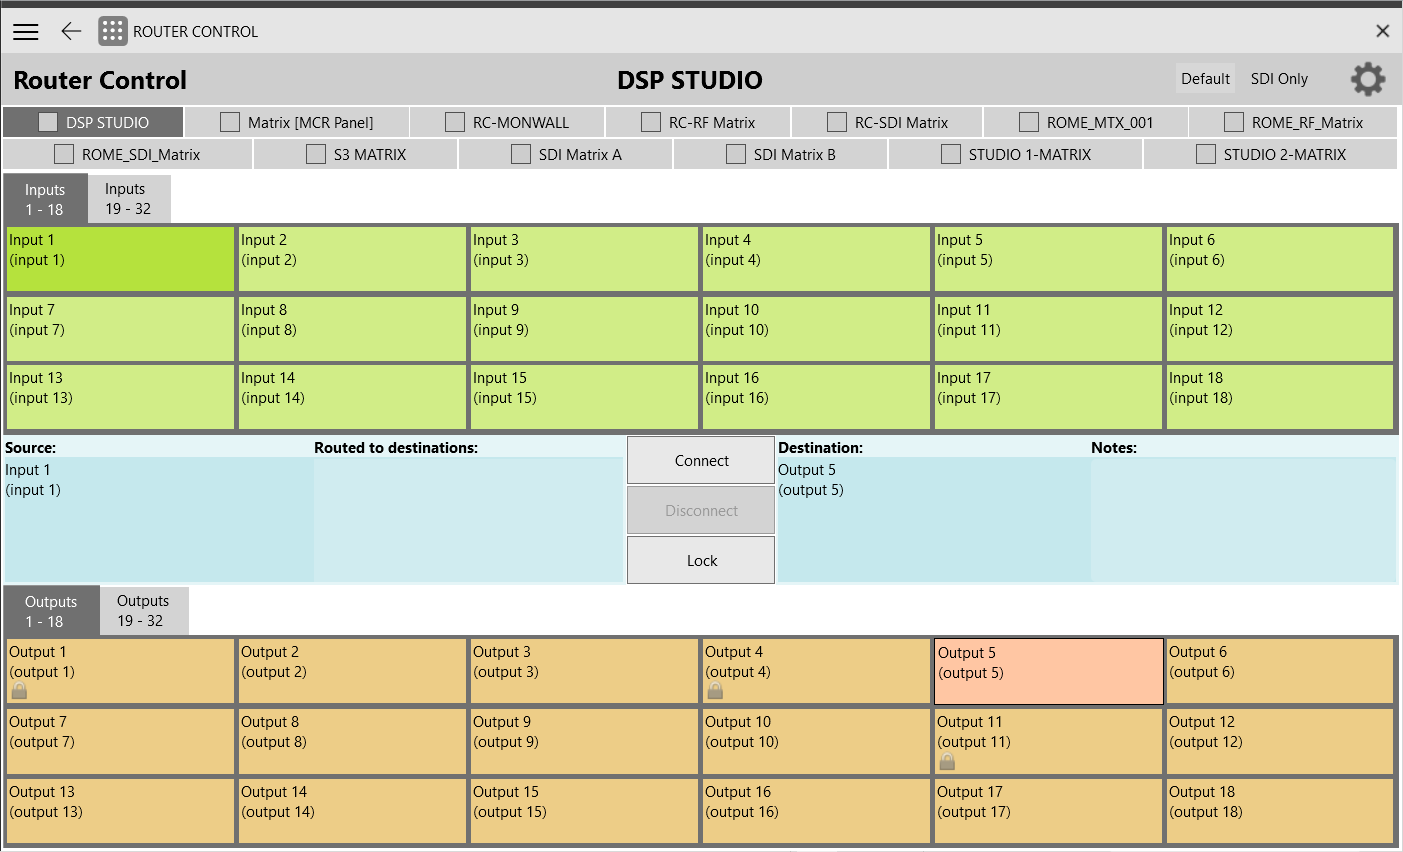The height and width of the screenshot is (852, 1403).
Task: Enable the DSP STUDIO checkbox
Action: pyautogui.click(x=47, y=121)
